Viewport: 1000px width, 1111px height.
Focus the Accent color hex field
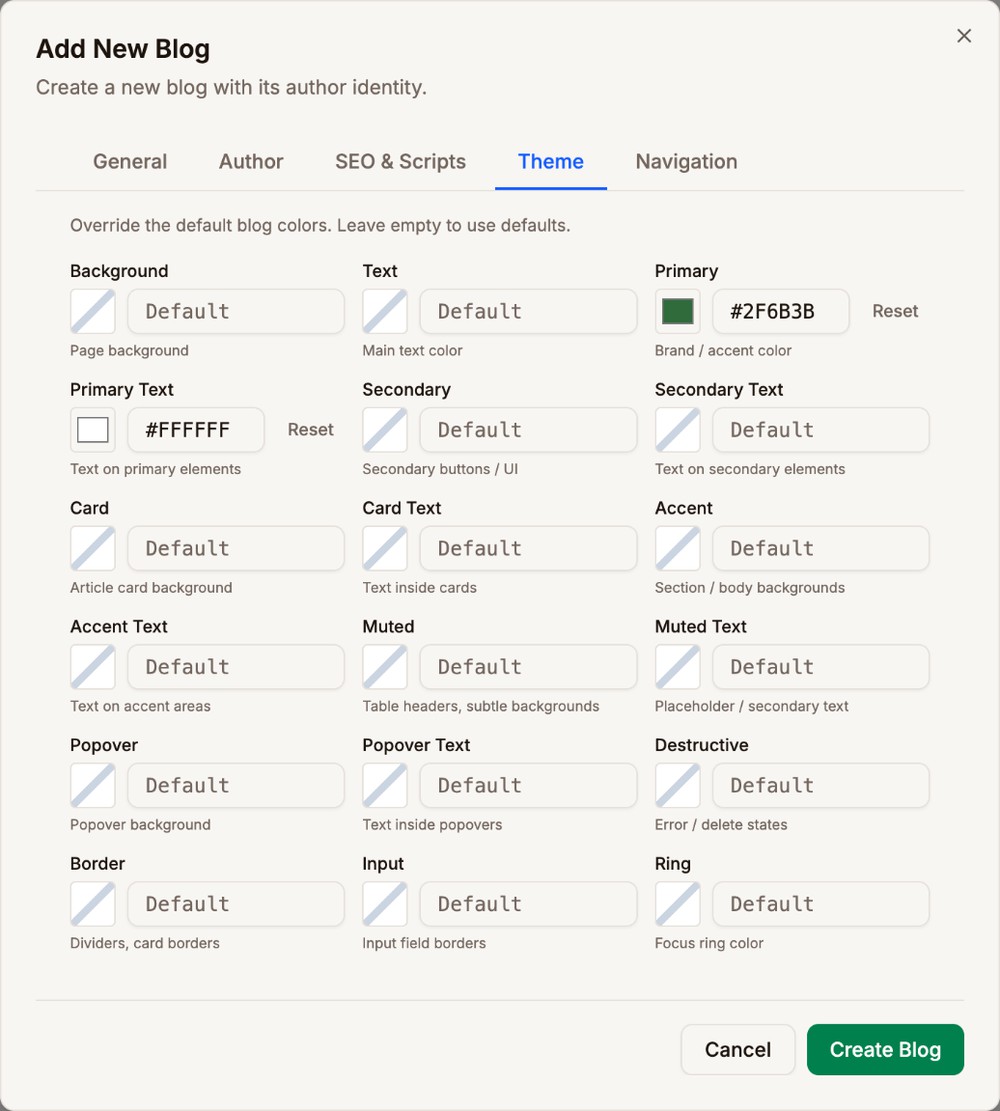[821, 548]
